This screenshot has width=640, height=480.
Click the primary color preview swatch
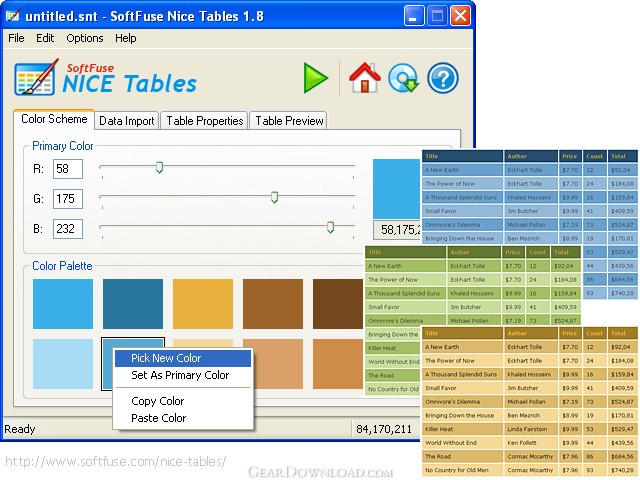point(397,189)
